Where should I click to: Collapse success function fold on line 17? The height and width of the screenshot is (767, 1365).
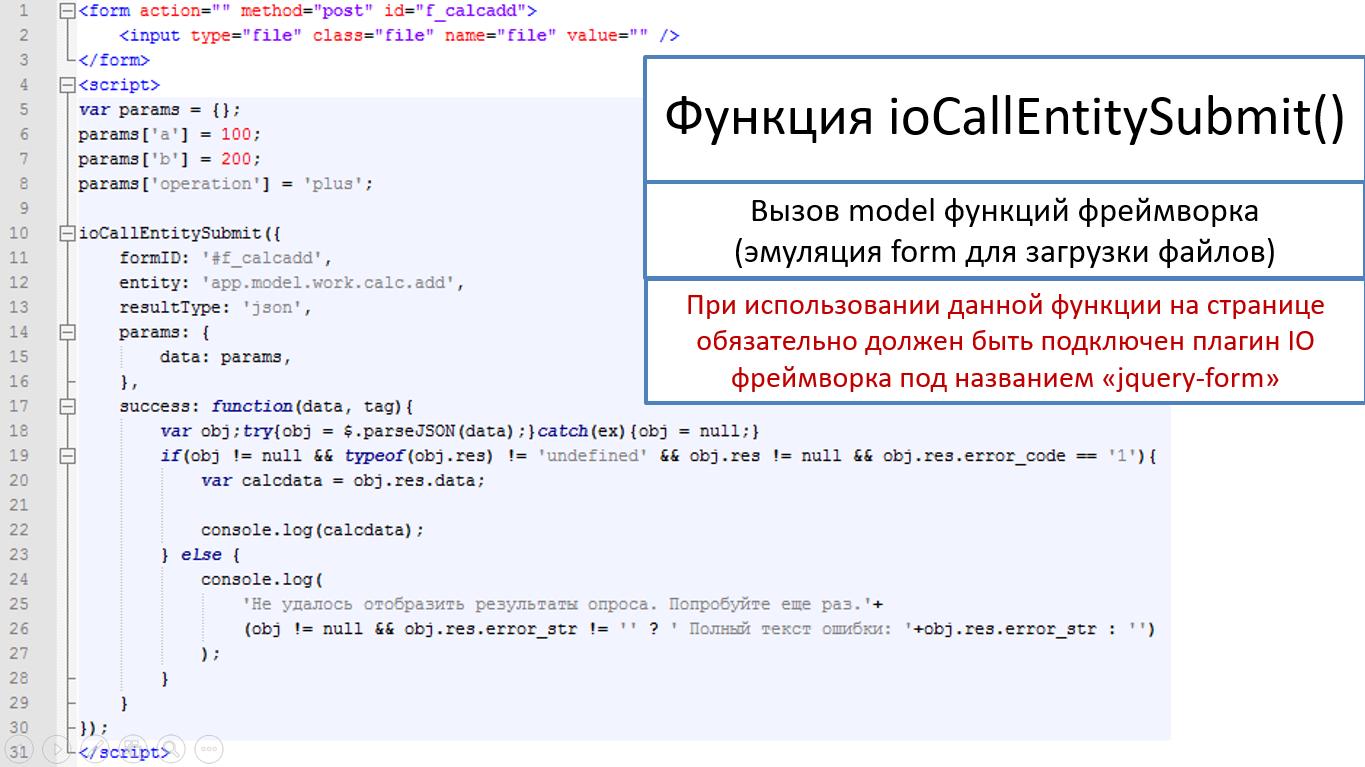pos(67,406)
